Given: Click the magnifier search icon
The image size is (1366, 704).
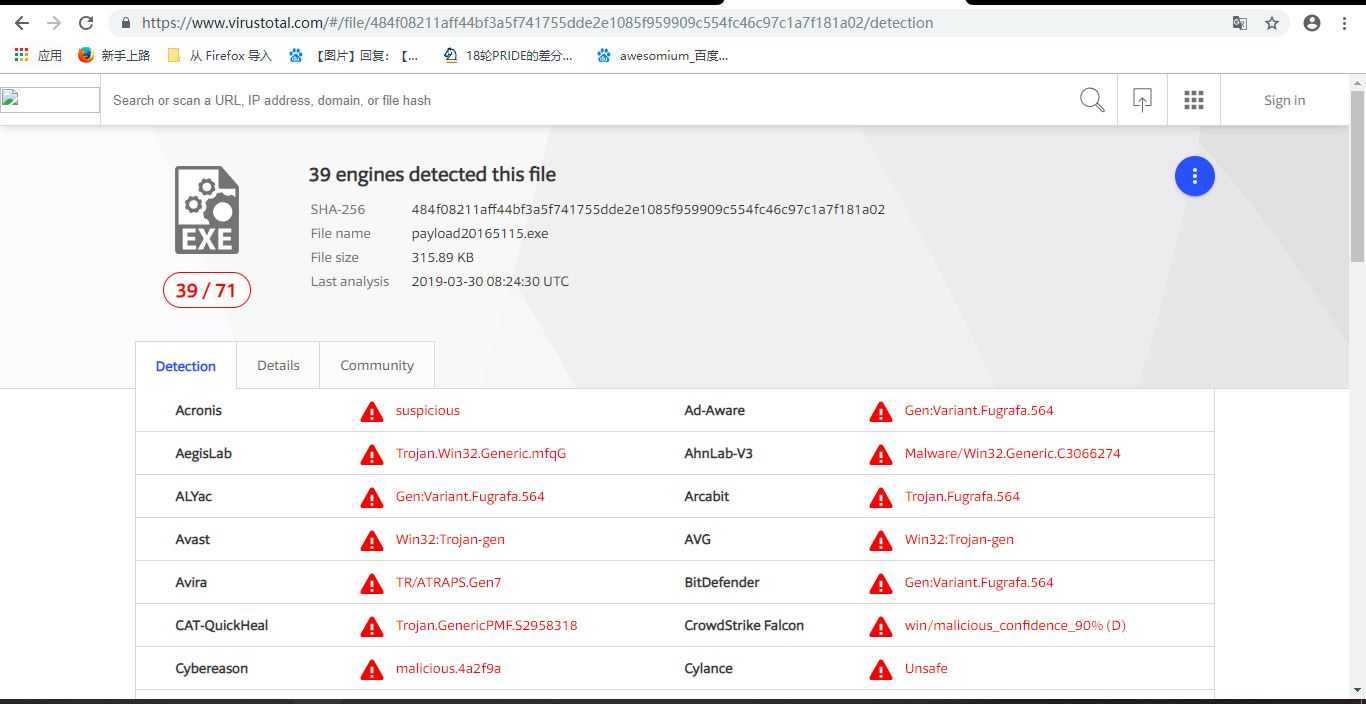Looking at the screenshot, I should [x=1092, y=100].
